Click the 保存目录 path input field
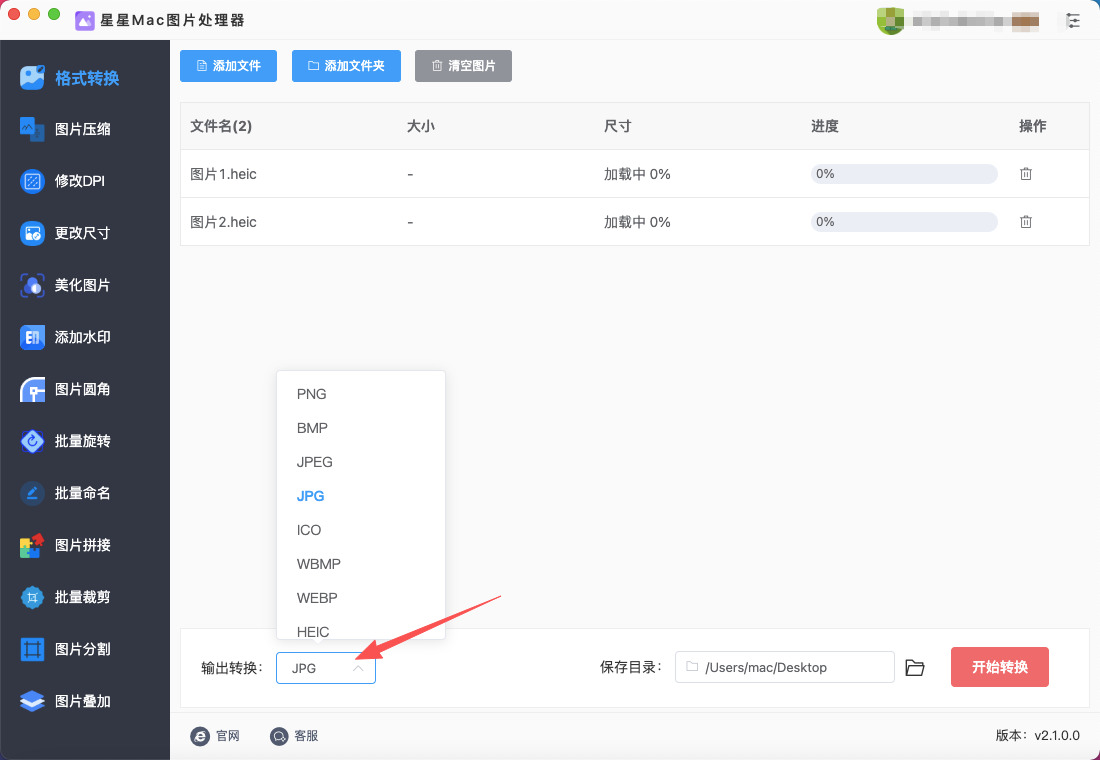 784,667
